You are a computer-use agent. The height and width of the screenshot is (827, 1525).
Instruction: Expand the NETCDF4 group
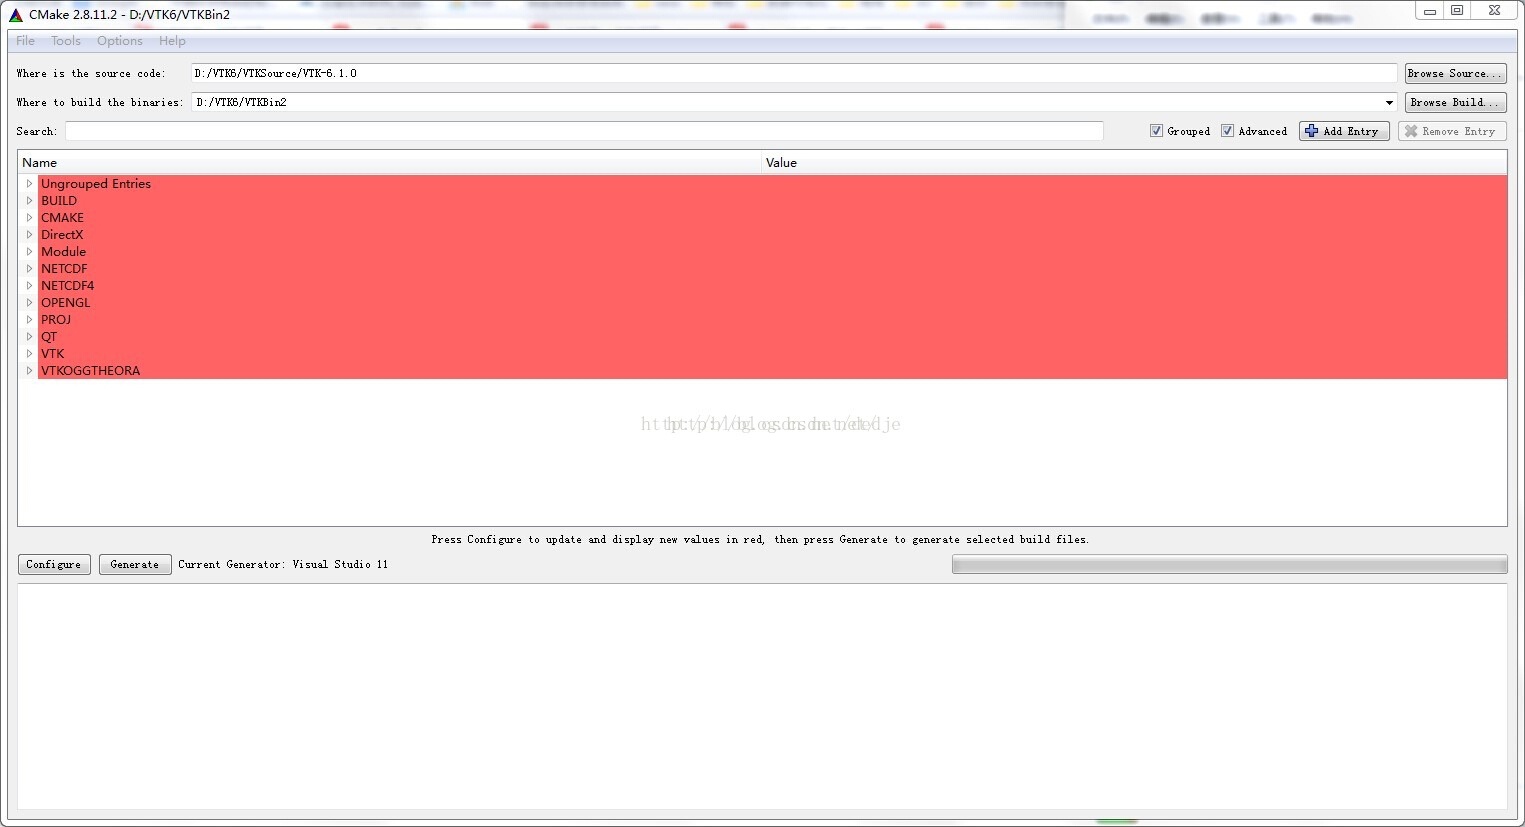click(x=29, y=286)
